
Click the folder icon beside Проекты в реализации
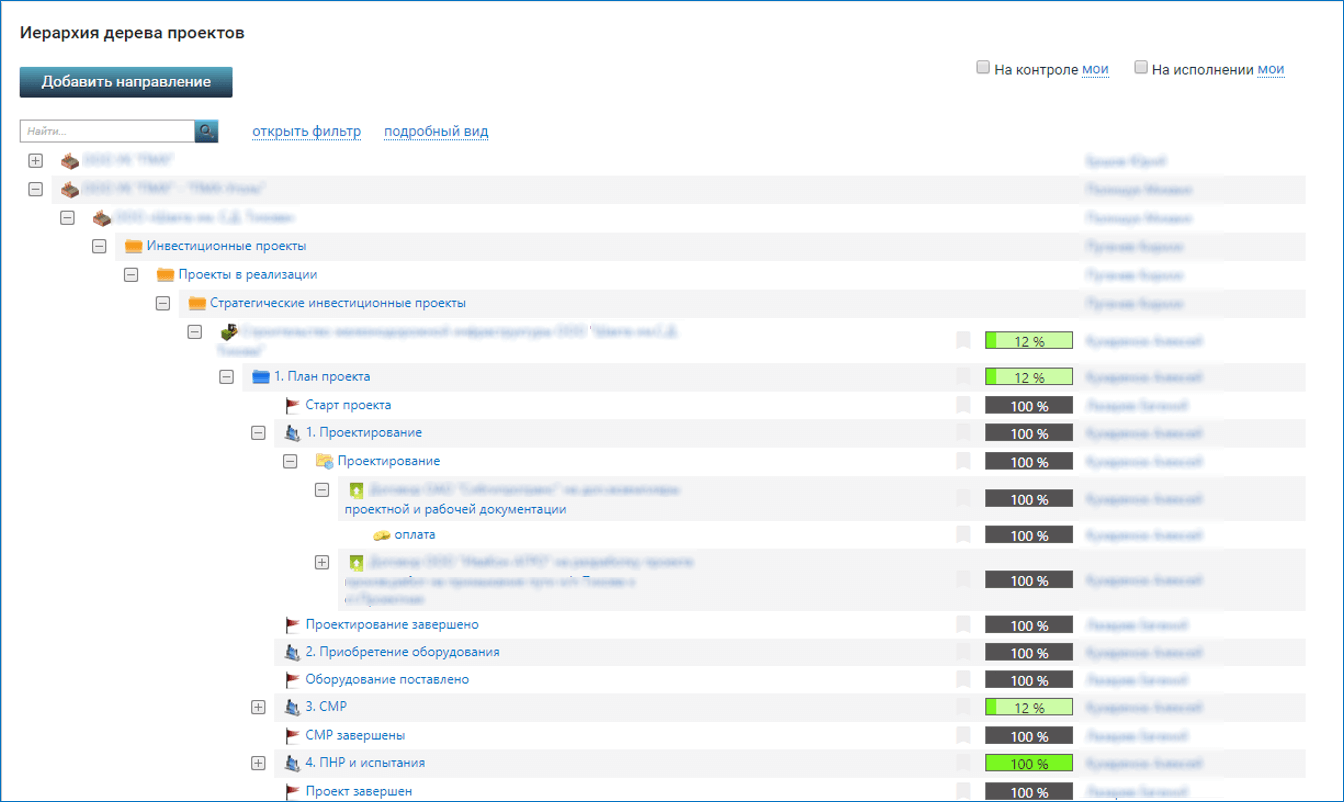[165, 275]
